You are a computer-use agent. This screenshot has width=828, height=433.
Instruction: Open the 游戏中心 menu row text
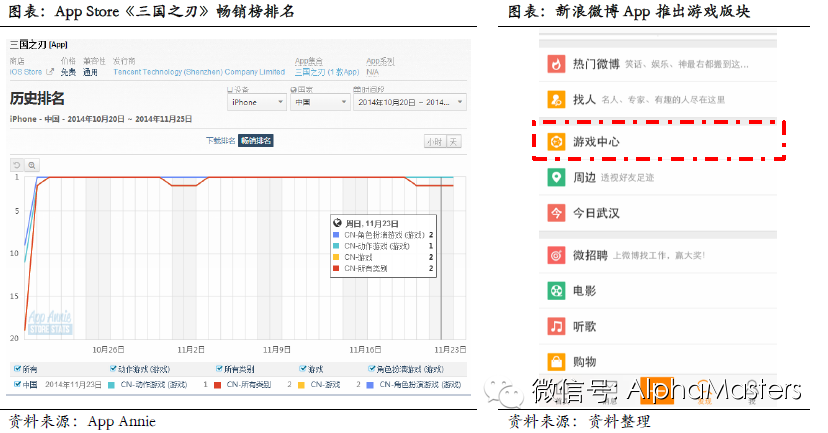point(596,142)
